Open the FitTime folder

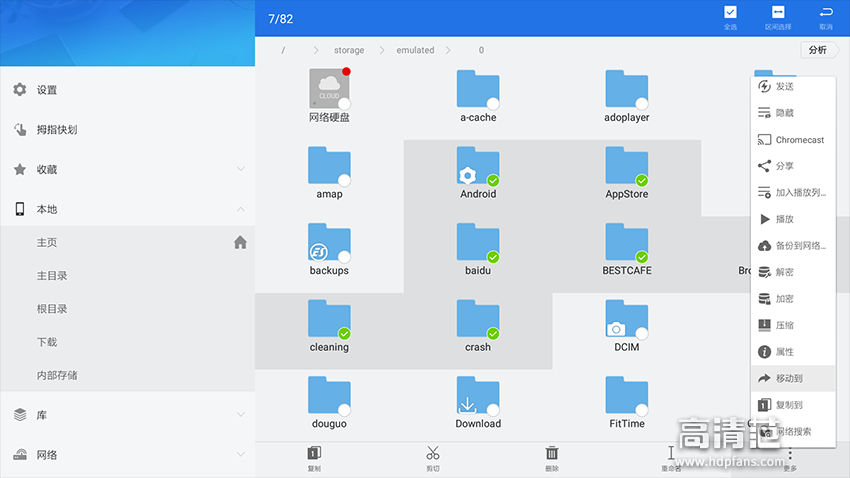click(627, 402)
